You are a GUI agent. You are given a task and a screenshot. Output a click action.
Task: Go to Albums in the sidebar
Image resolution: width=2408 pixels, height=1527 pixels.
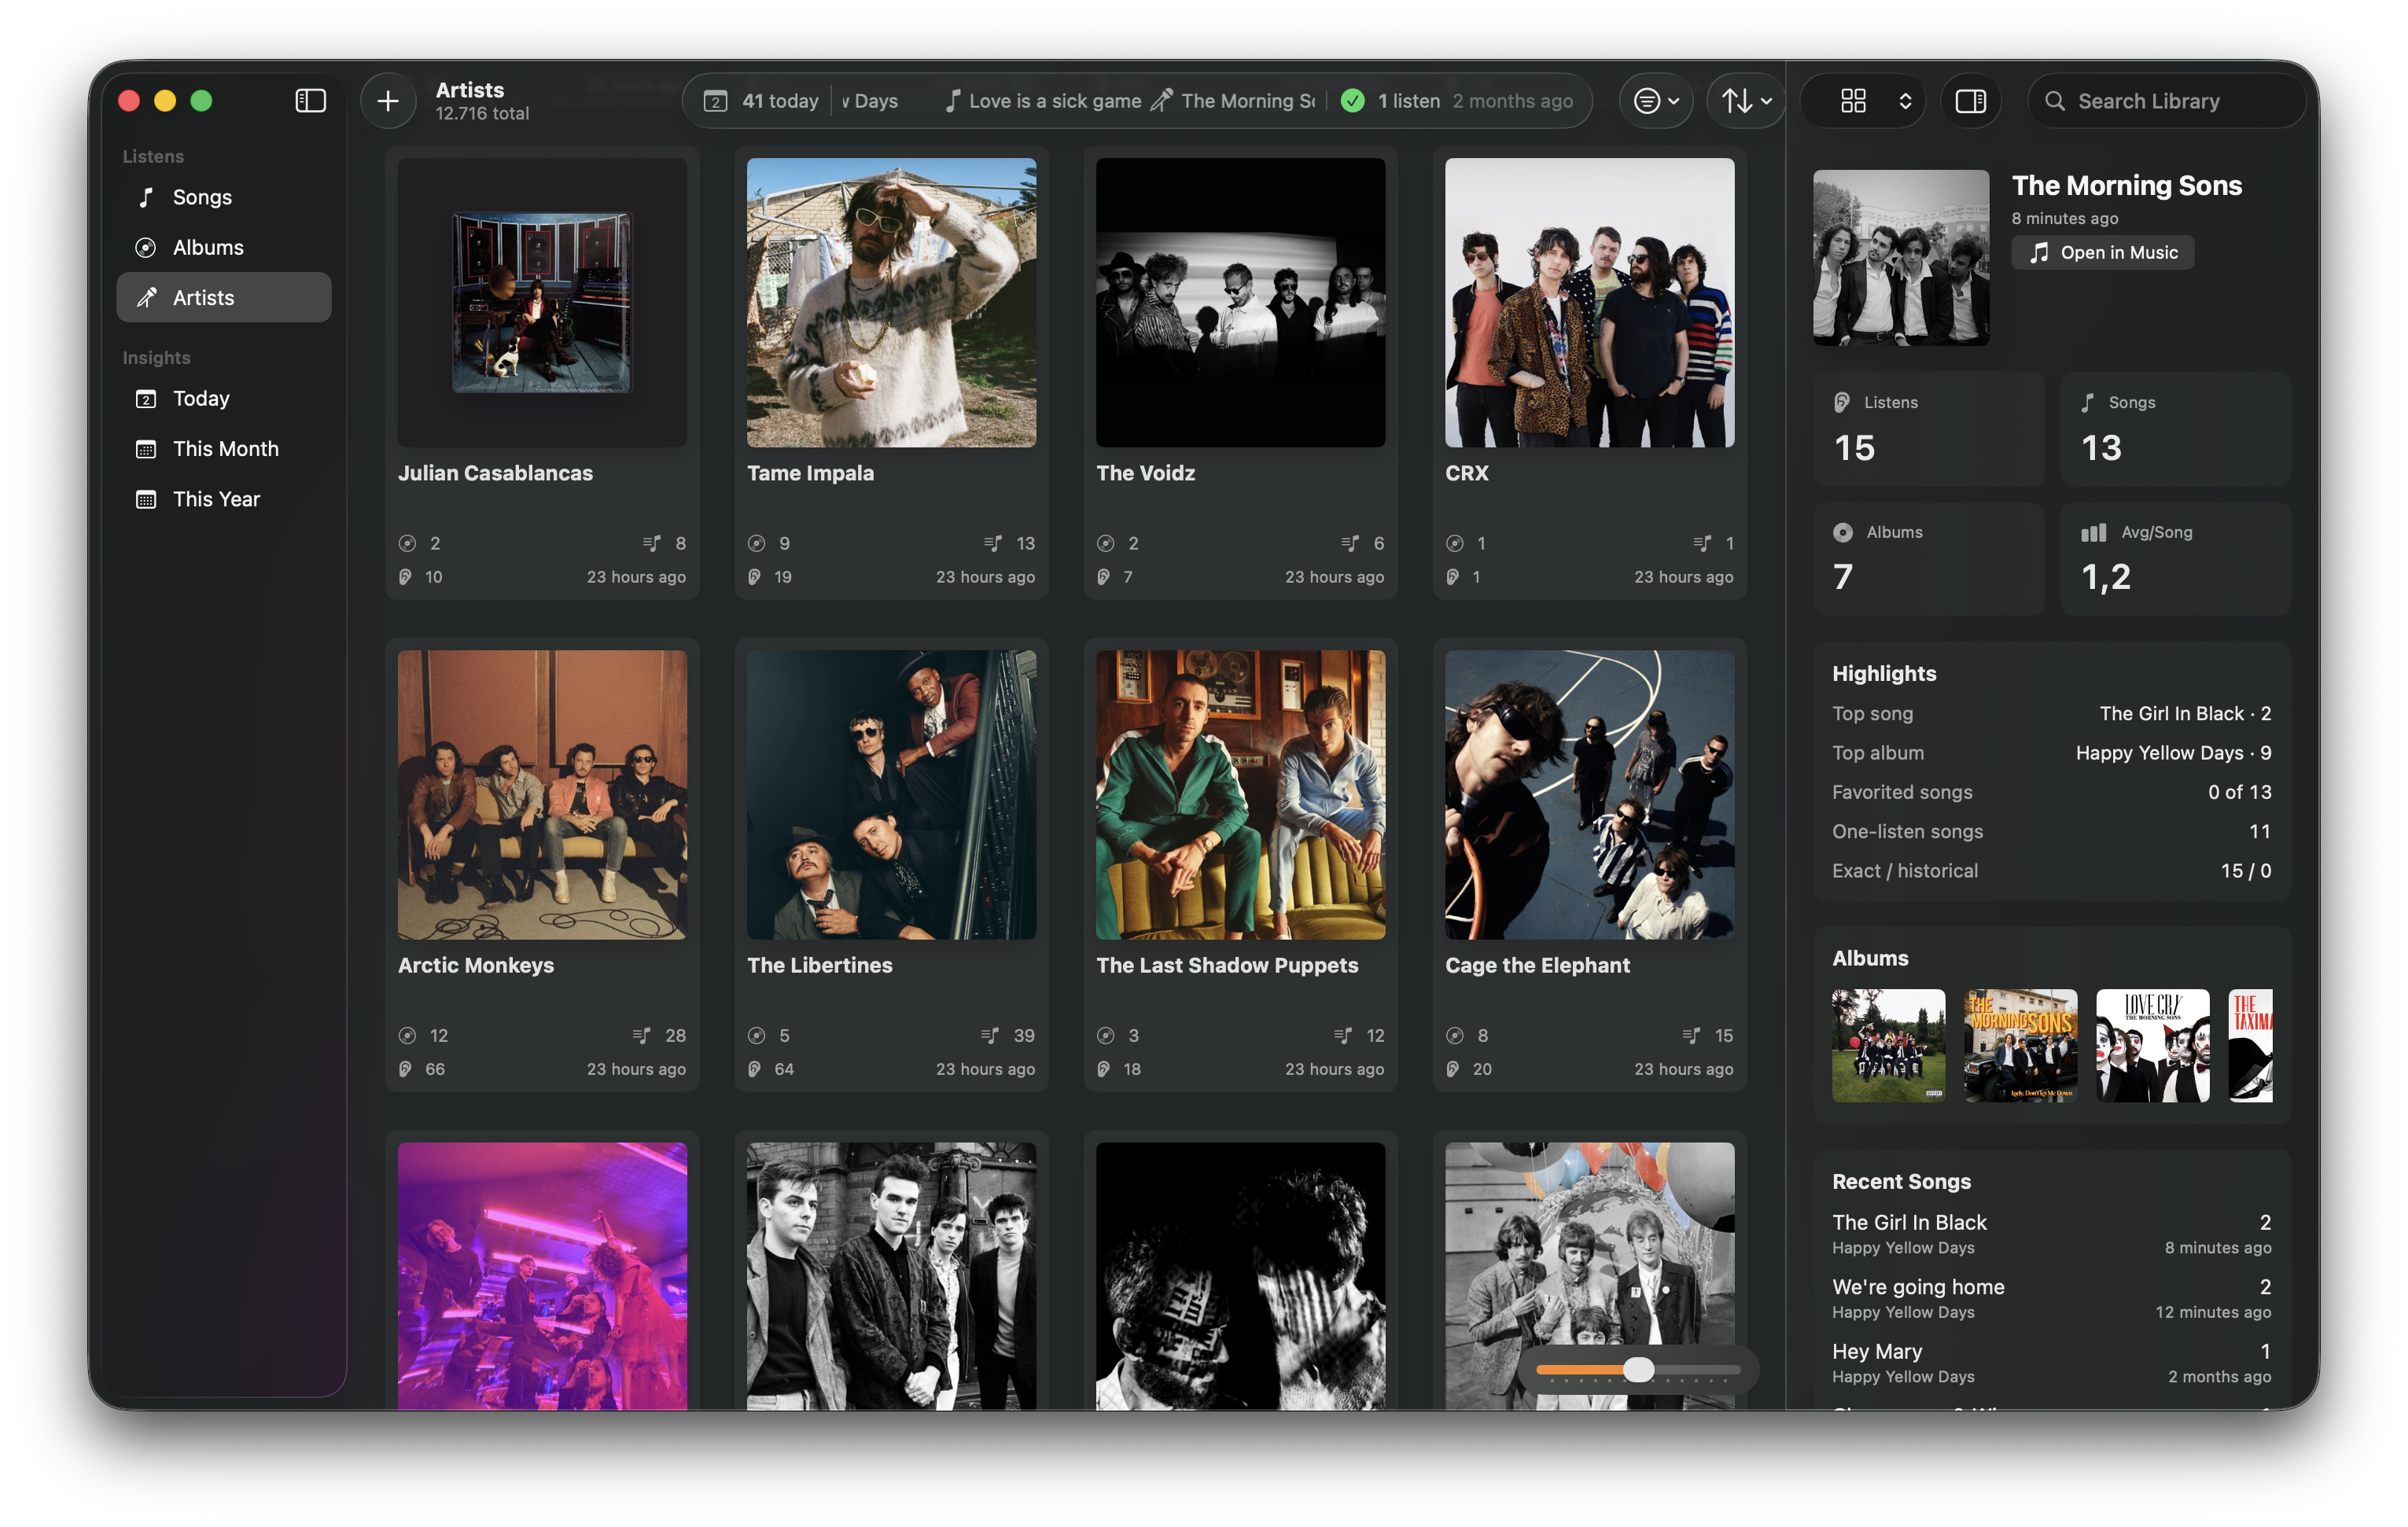pyautogui.click(x=224, y=247)
